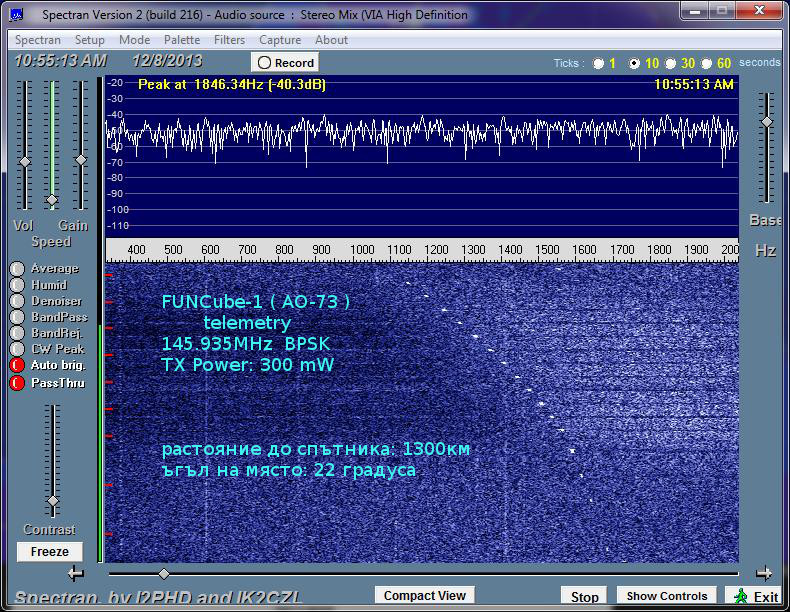The image size is (790, 612).
Task: Click the right arrow scroll icon
Action: point(764,573)
